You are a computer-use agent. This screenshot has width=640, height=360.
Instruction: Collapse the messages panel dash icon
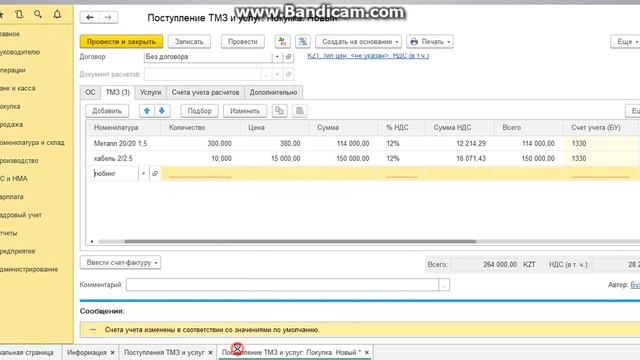(93, 329)
